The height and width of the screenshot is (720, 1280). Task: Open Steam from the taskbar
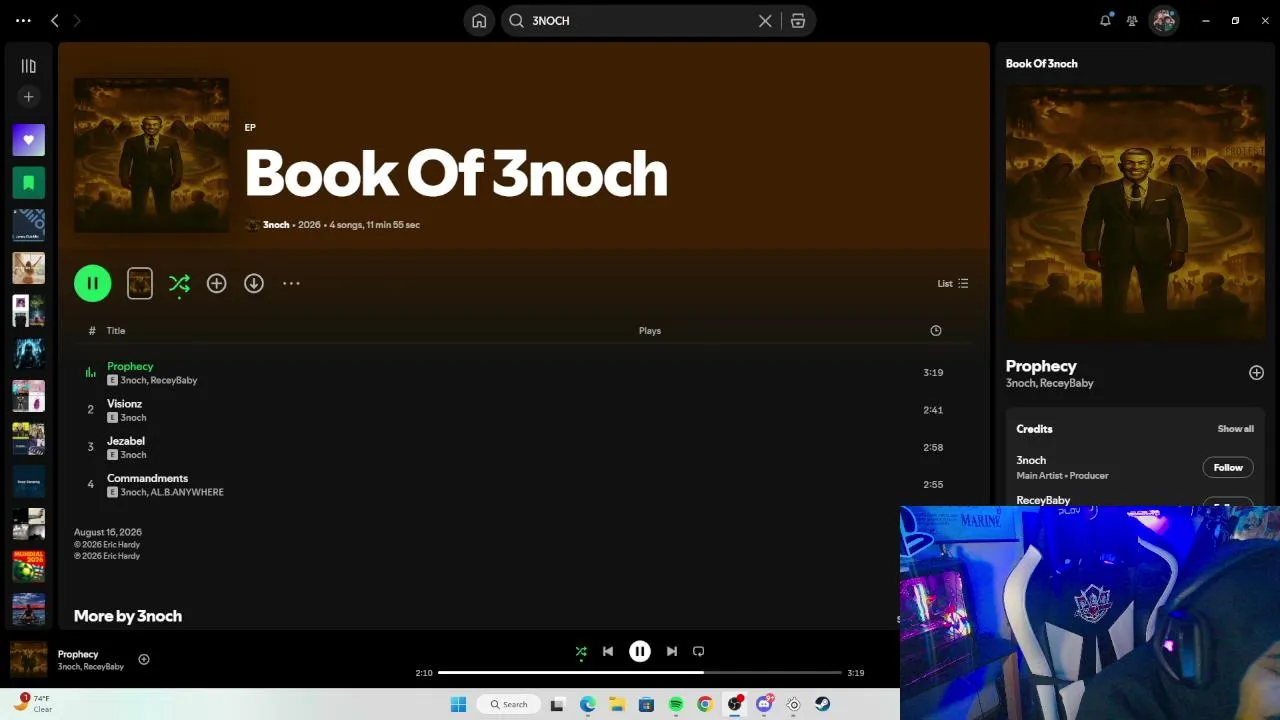point(823,705)
